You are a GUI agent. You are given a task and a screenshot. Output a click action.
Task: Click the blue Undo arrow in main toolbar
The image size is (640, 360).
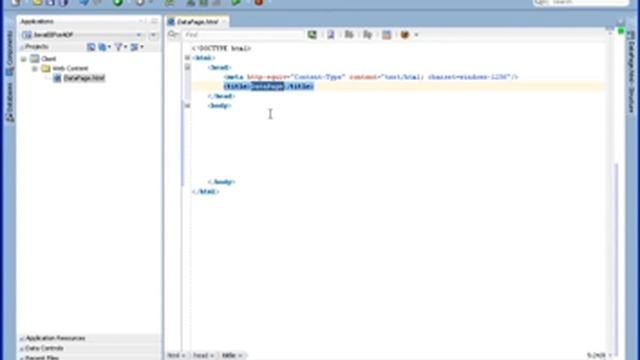tap(84, 2)
